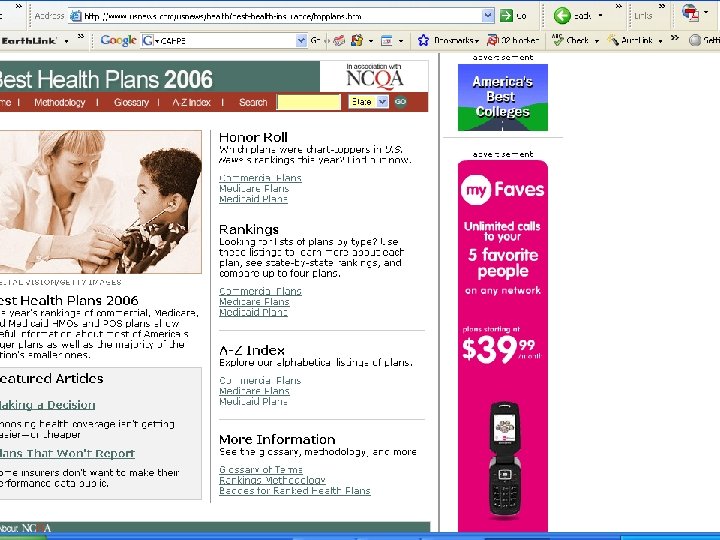Open Medicare Plans under Honor Roll

[254, 189]
